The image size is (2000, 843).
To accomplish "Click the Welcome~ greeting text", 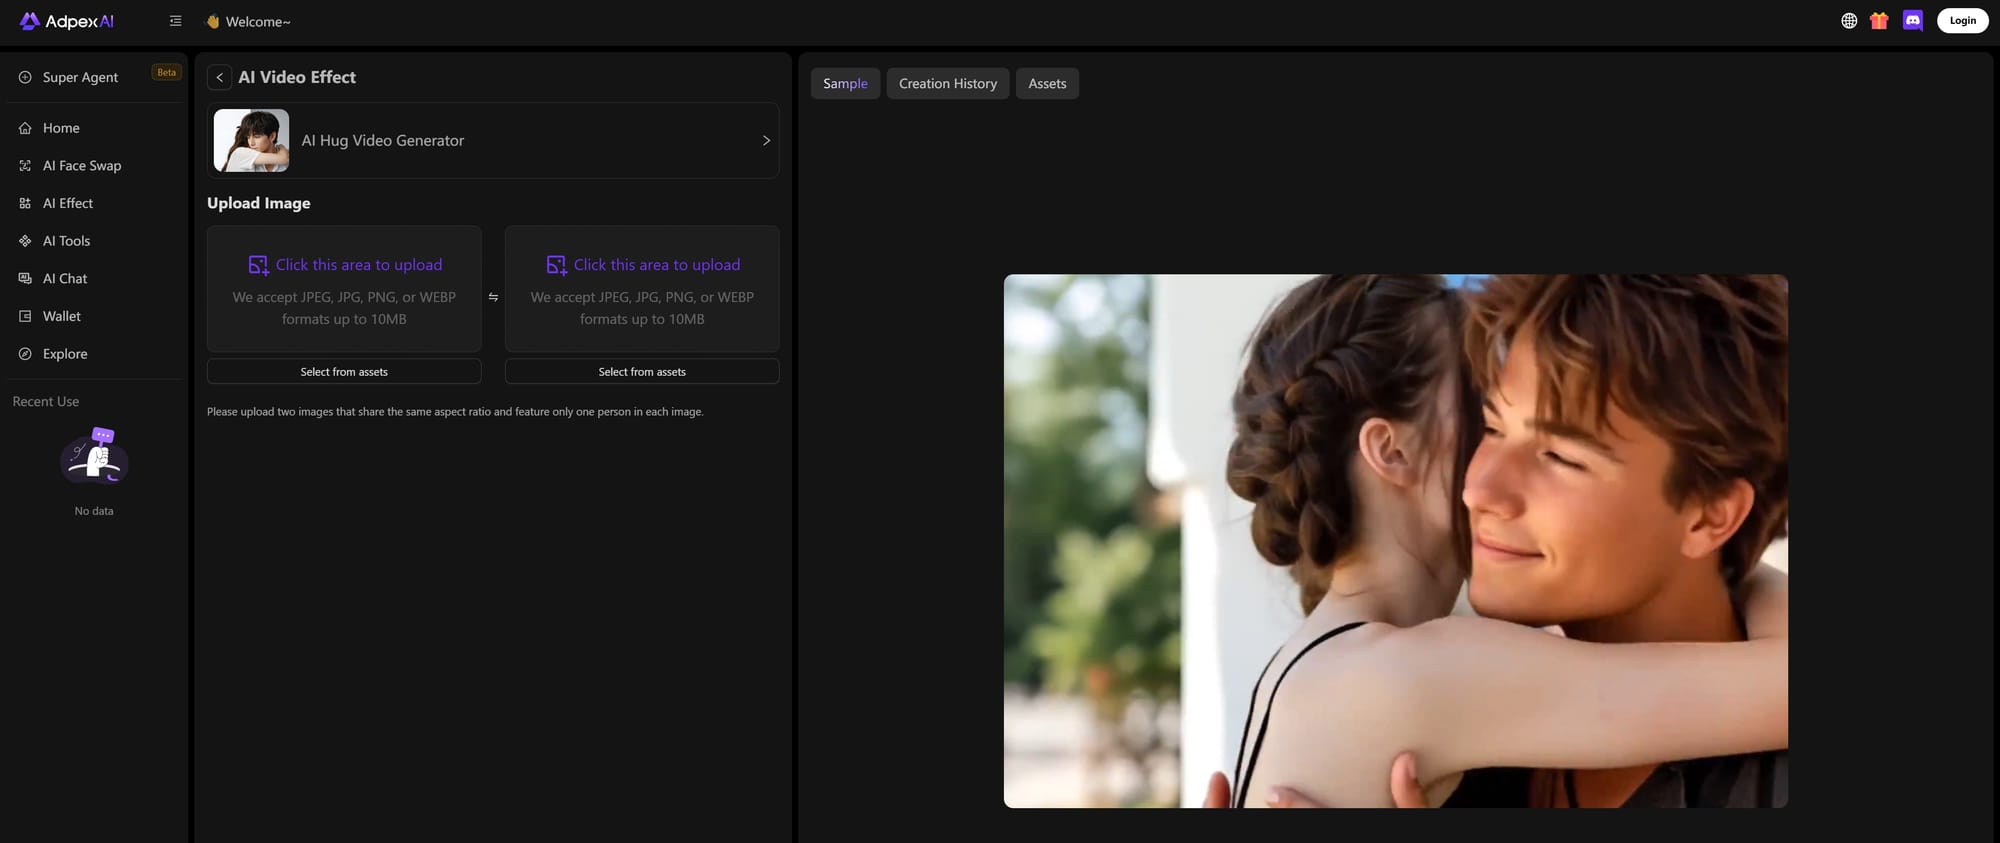I will (258, 22).
